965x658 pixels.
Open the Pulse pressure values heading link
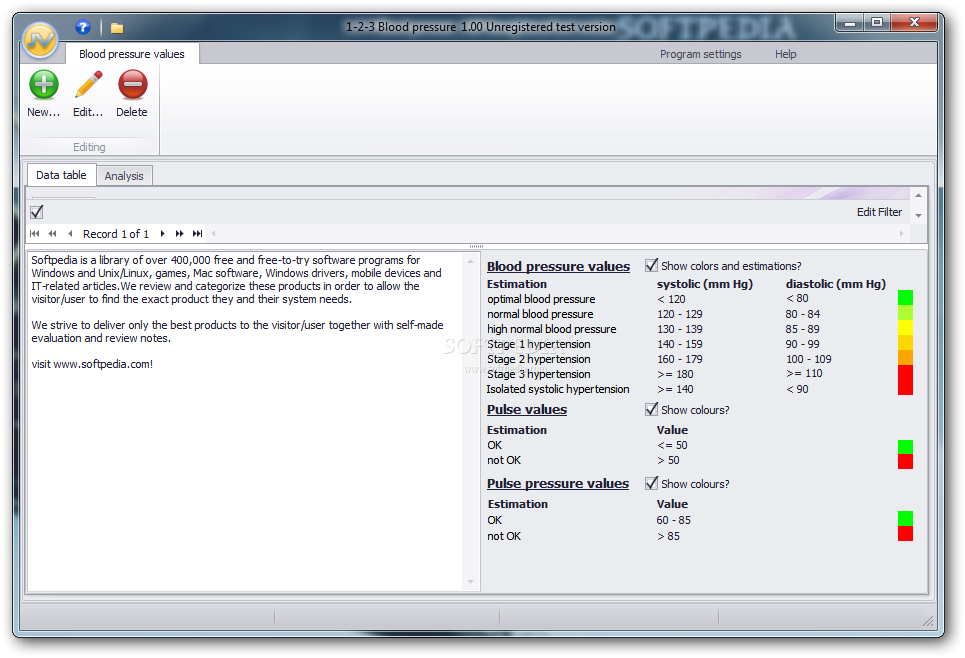558,484
